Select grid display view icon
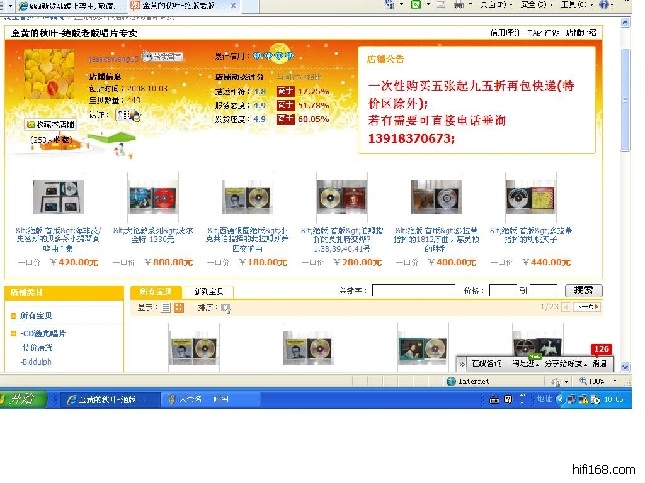Viewport: 645px width, 483px height. click(180, 307)
